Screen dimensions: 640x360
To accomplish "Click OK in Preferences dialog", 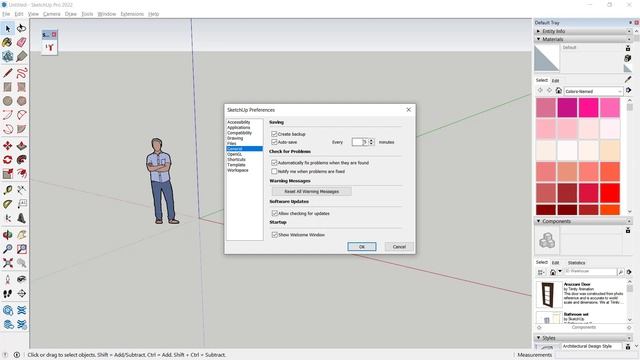I will coord(362,247).
